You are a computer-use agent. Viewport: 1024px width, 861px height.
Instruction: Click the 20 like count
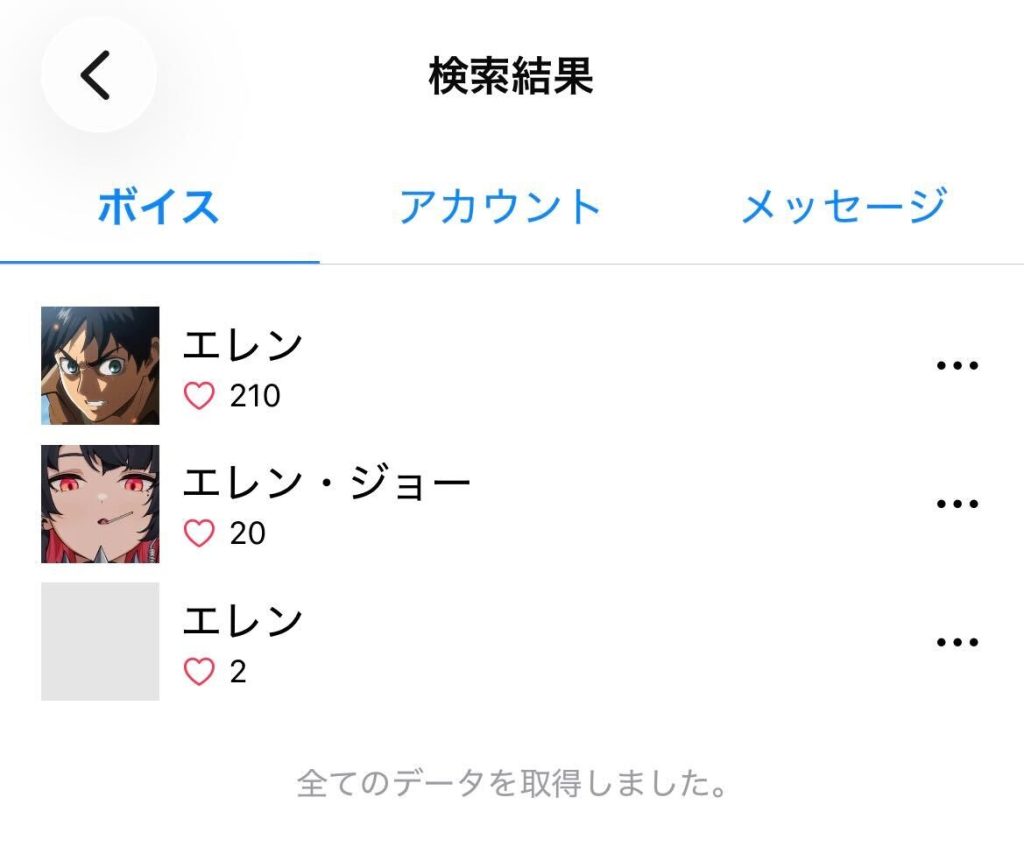[x=248, y=534]
